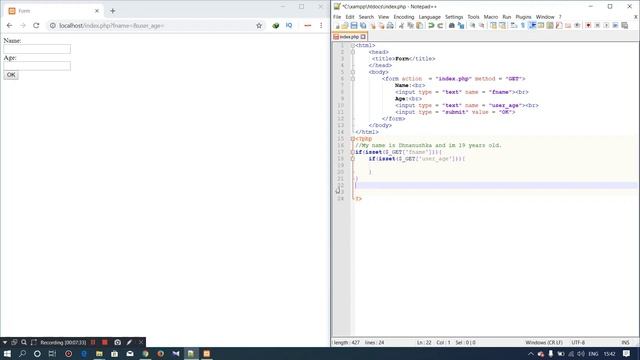This screenshot has height=360, width=640.
Task: Open Windows taskbar search magnifier
Action: 22,353
